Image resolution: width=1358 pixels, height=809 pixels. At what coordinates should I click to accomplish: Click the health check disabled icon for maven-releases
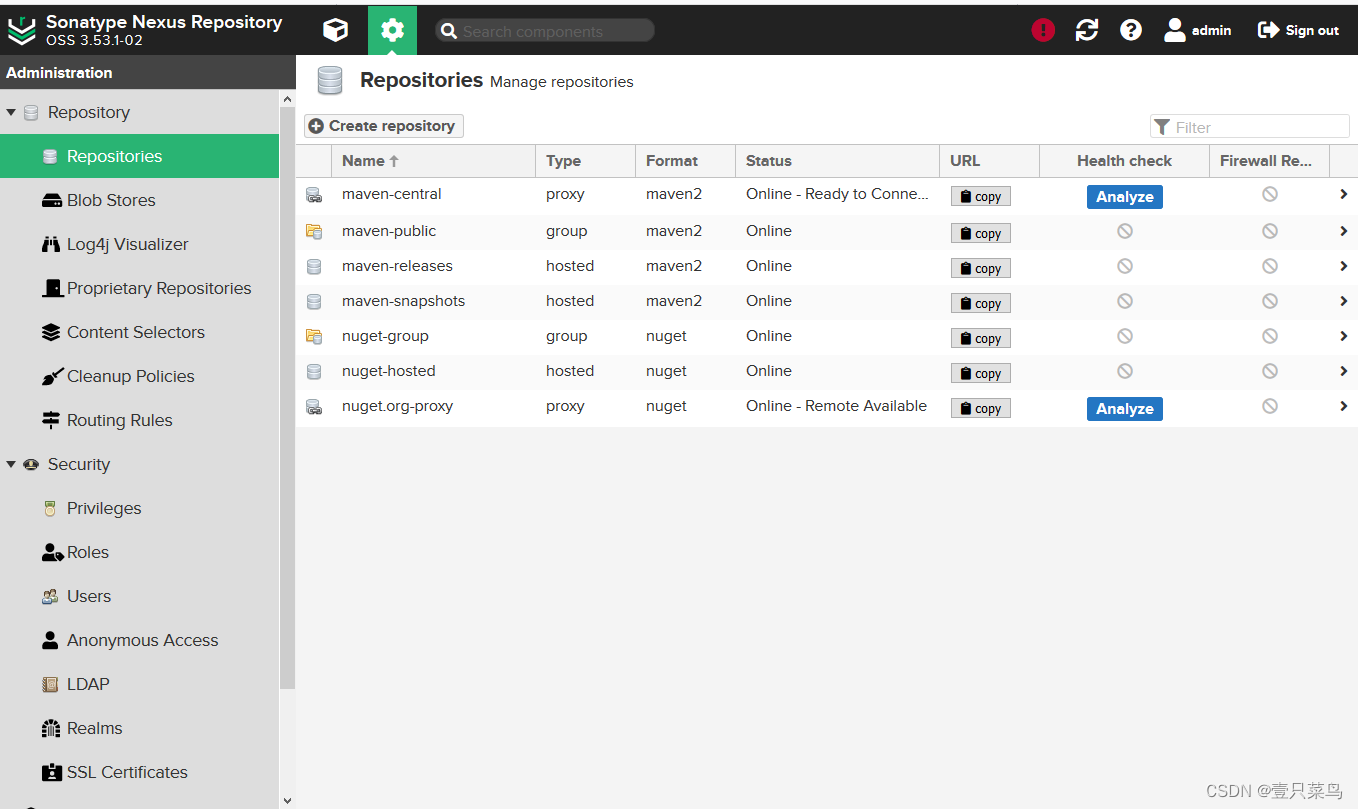tap(1125, 266)
